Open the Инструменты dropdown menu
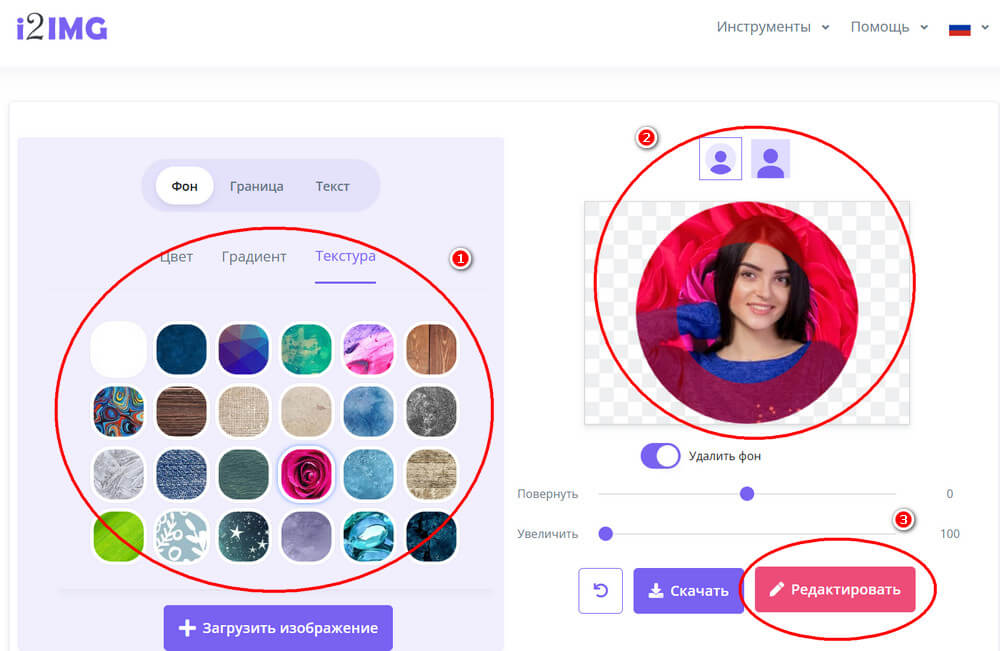This screenshot has width=1000, height=651. click(772, 27)
